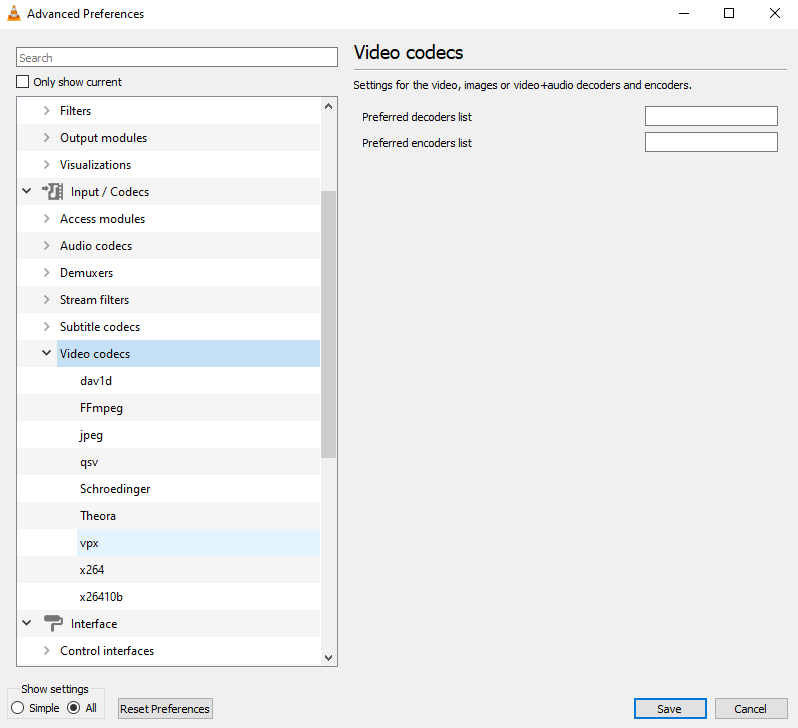Expand the Demuxers node
Screen dimensions: 798x728
[x=47, y=272]
